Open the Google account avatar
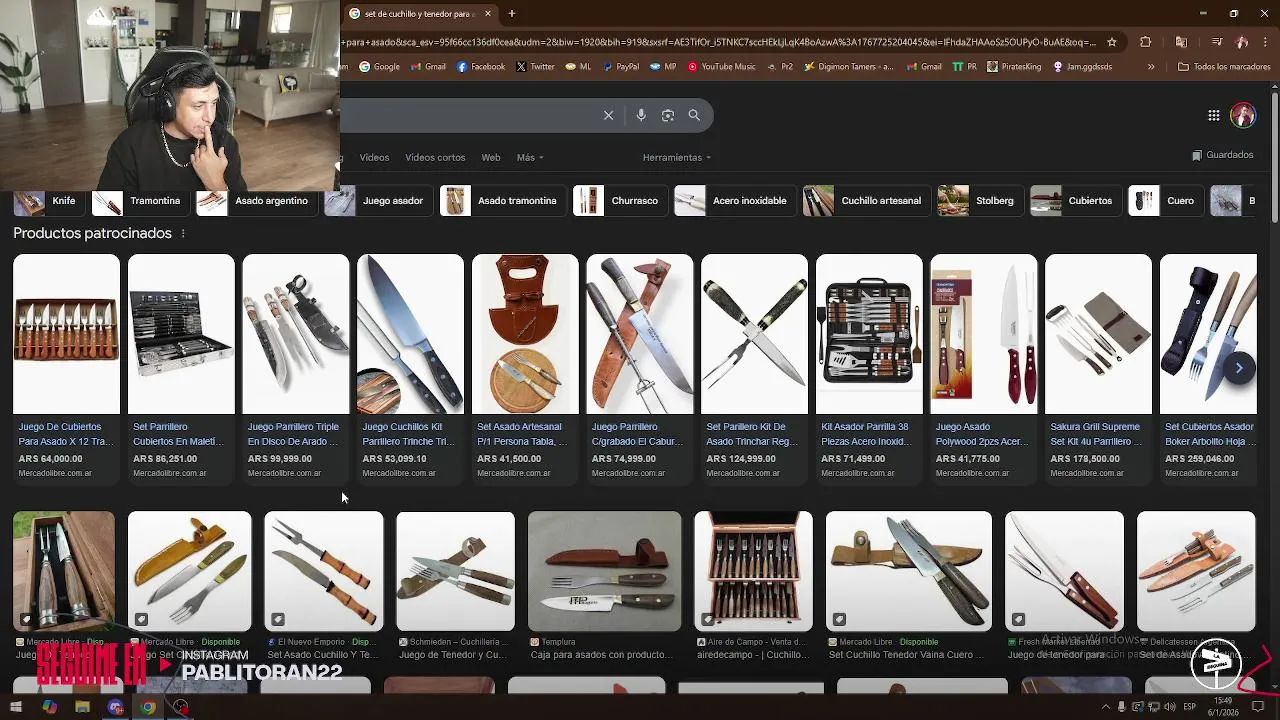Image resolution: width=1280 pixels, height=720 pixels. (1243, 115)
